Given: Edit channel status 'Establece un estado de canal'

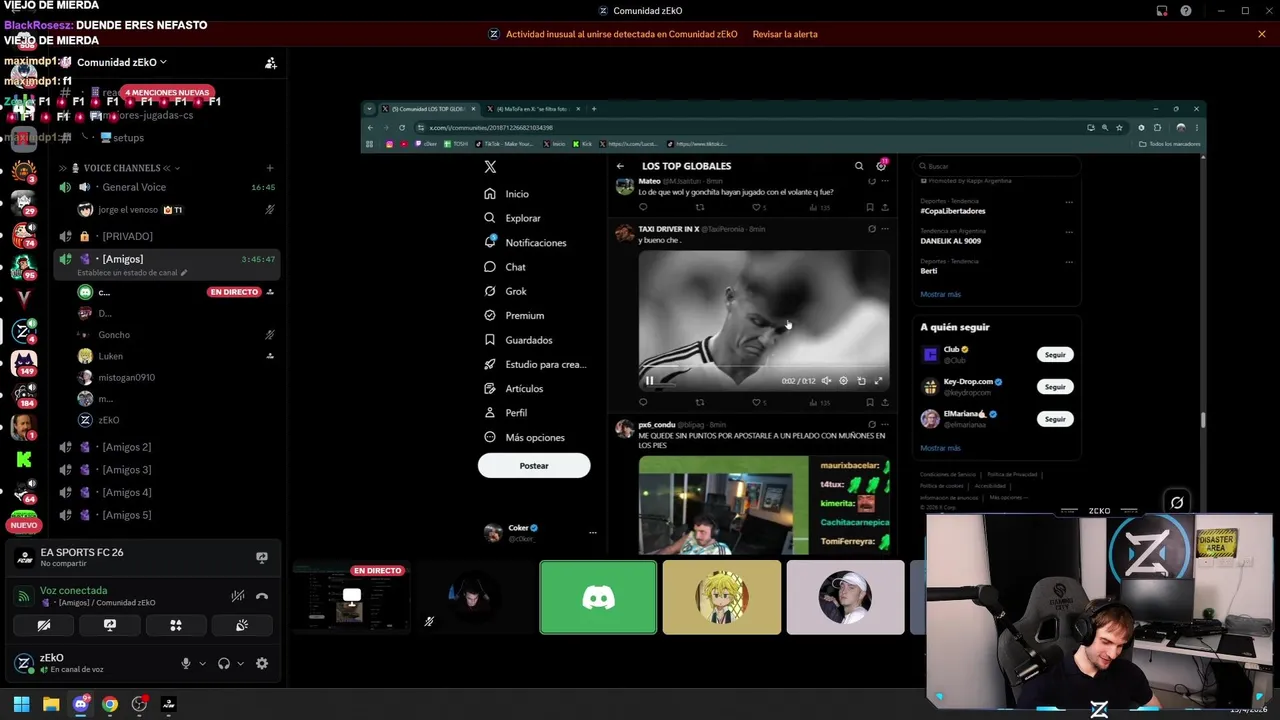Looking at the screenshot, I should (x=132, y=272).
